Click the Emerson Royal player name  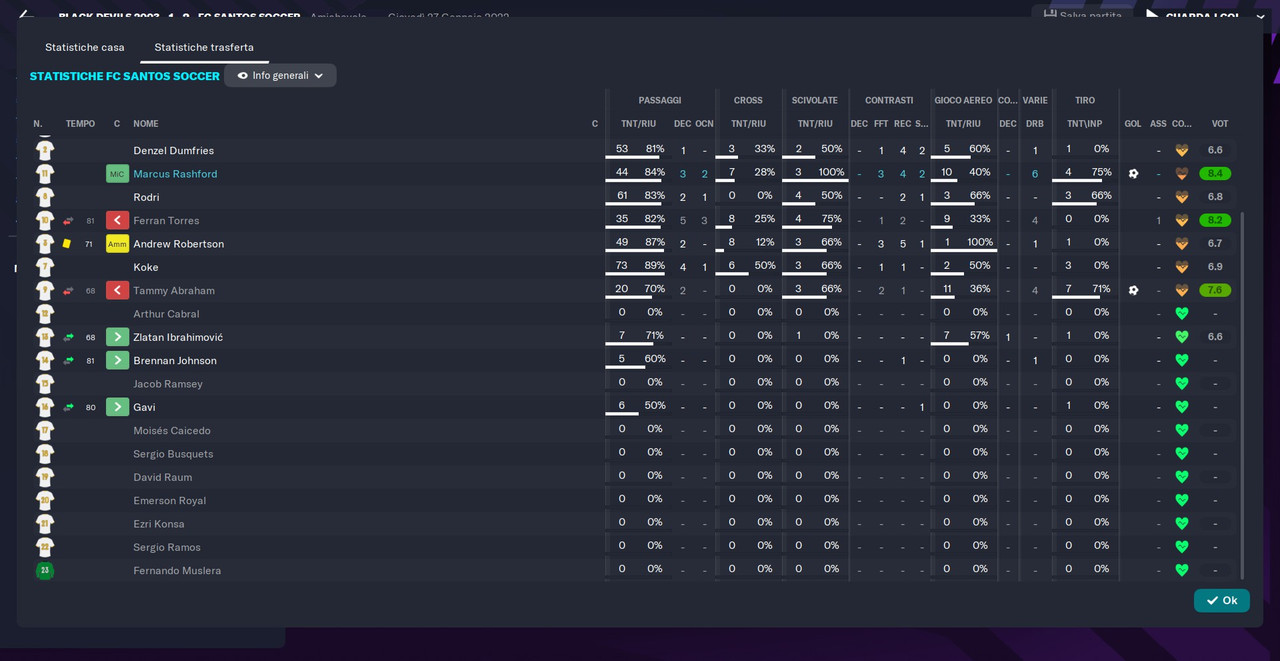pos(170,501)
